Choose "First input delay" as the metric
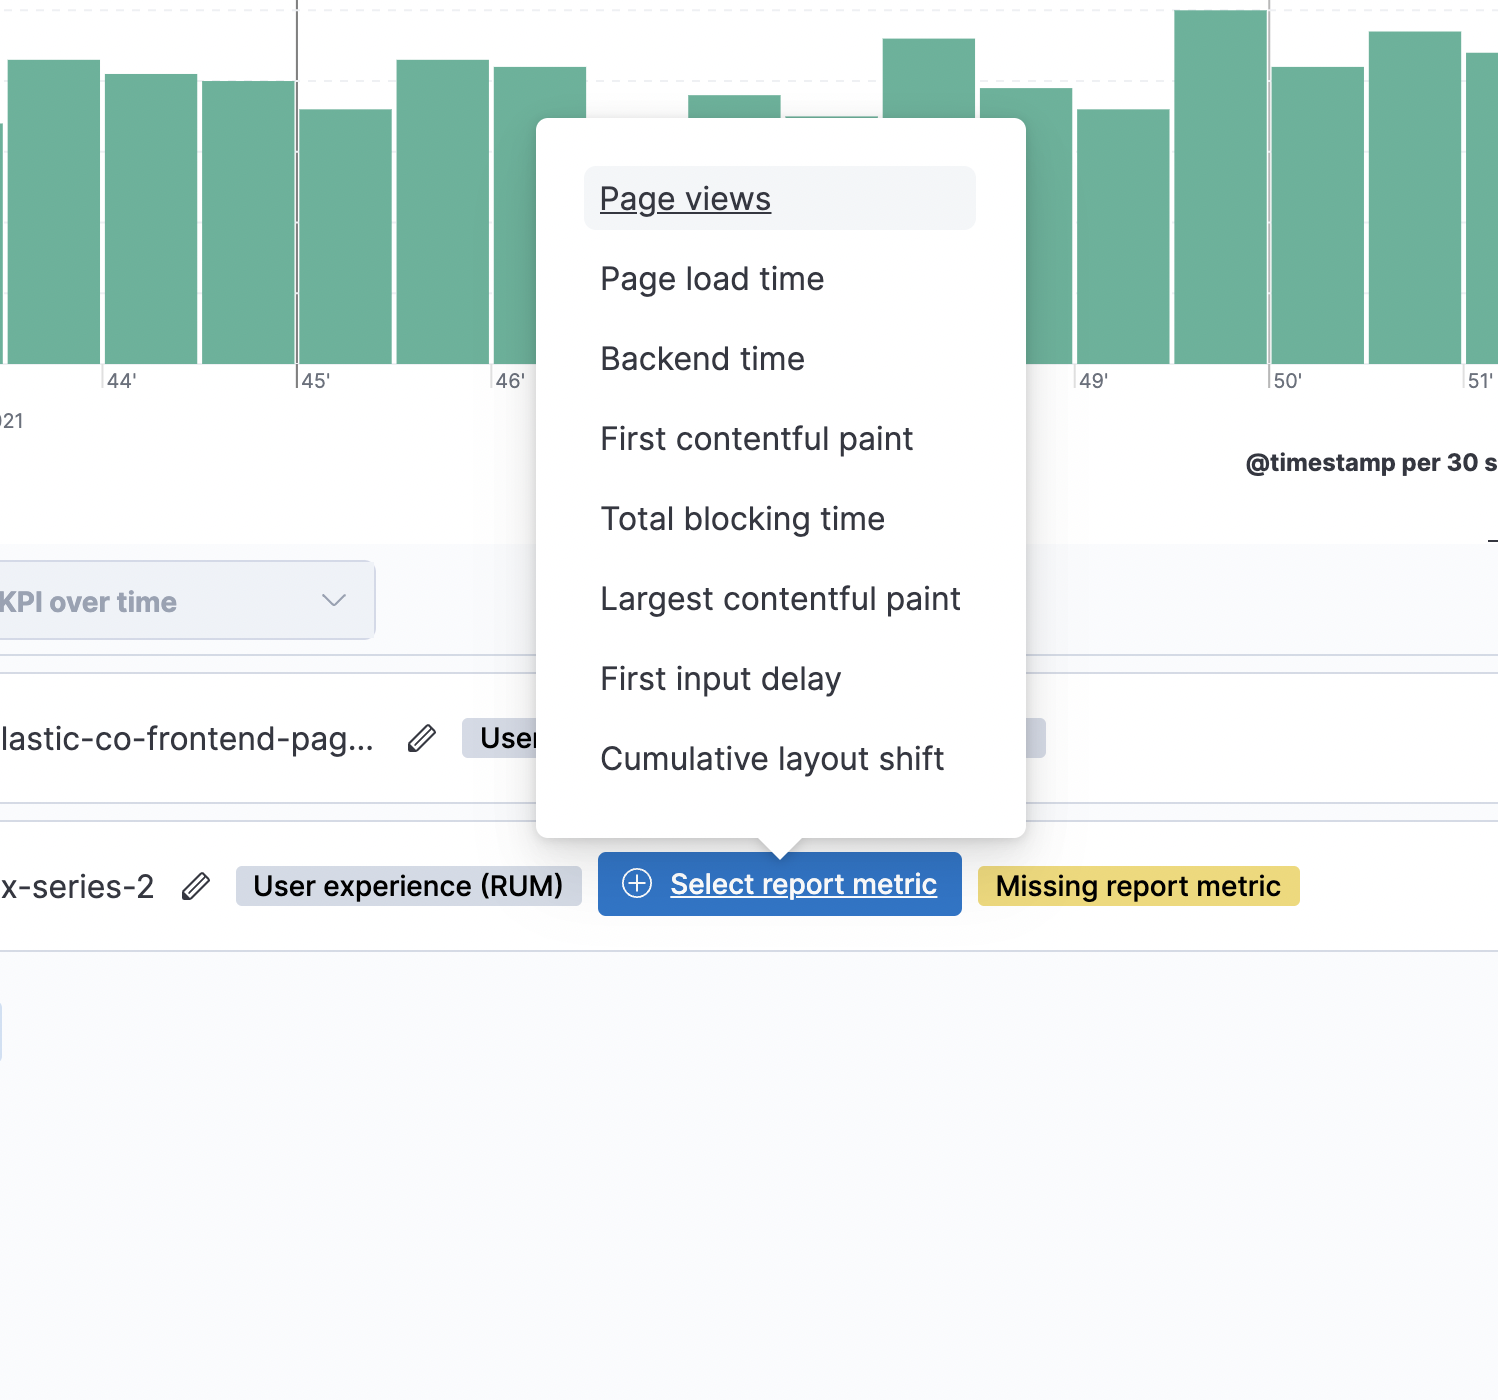The height and width of the screenshot is (1400, 1498). click(720, 678)
